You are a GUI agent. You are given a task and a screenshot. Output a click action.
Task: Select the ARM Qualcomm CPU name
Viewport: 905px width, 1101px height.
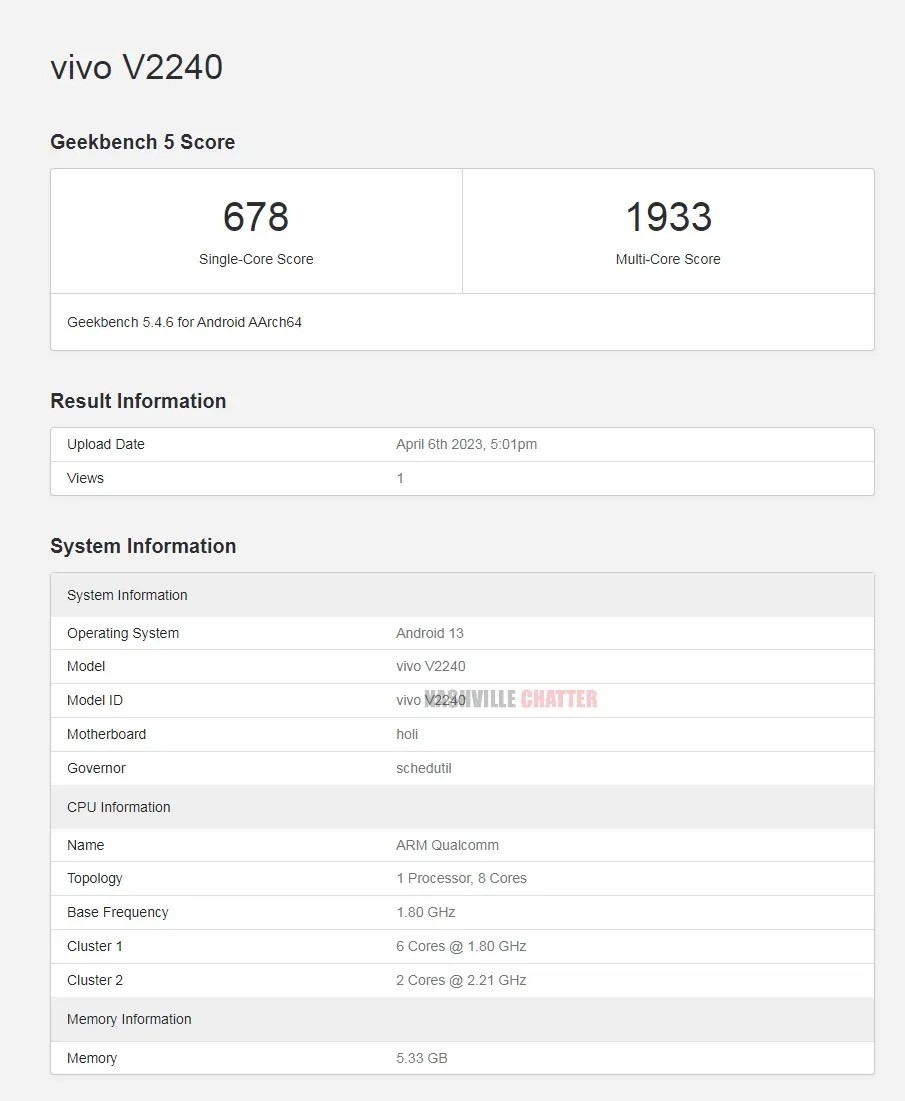[447, 845]
